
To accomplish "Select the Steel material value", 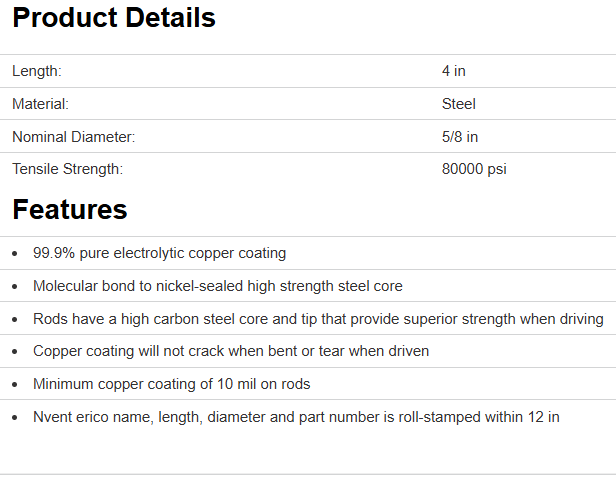I will pyautogui.click(x=459, y=104).
